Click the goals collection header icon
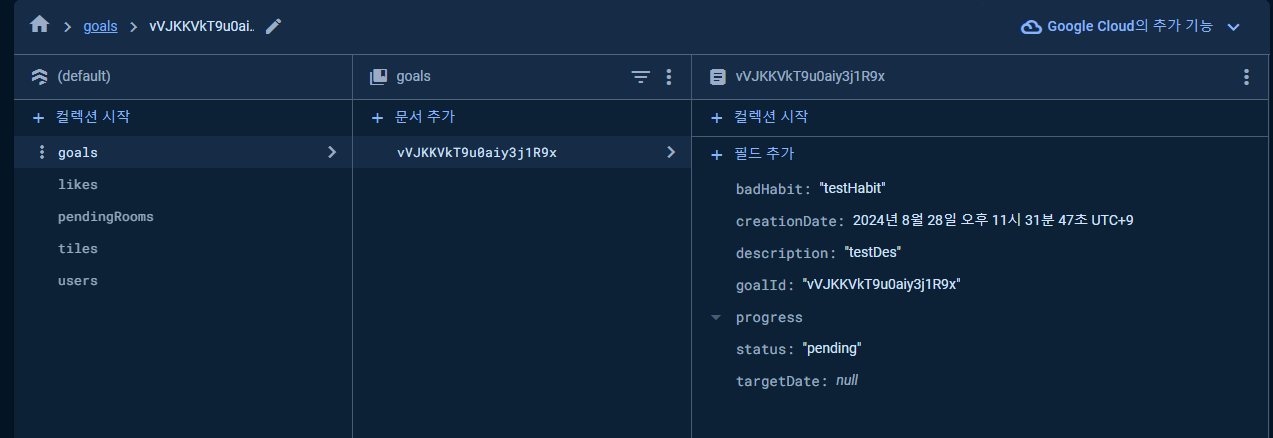Viewport: 1273px width, 438px height. click(378, 76)
